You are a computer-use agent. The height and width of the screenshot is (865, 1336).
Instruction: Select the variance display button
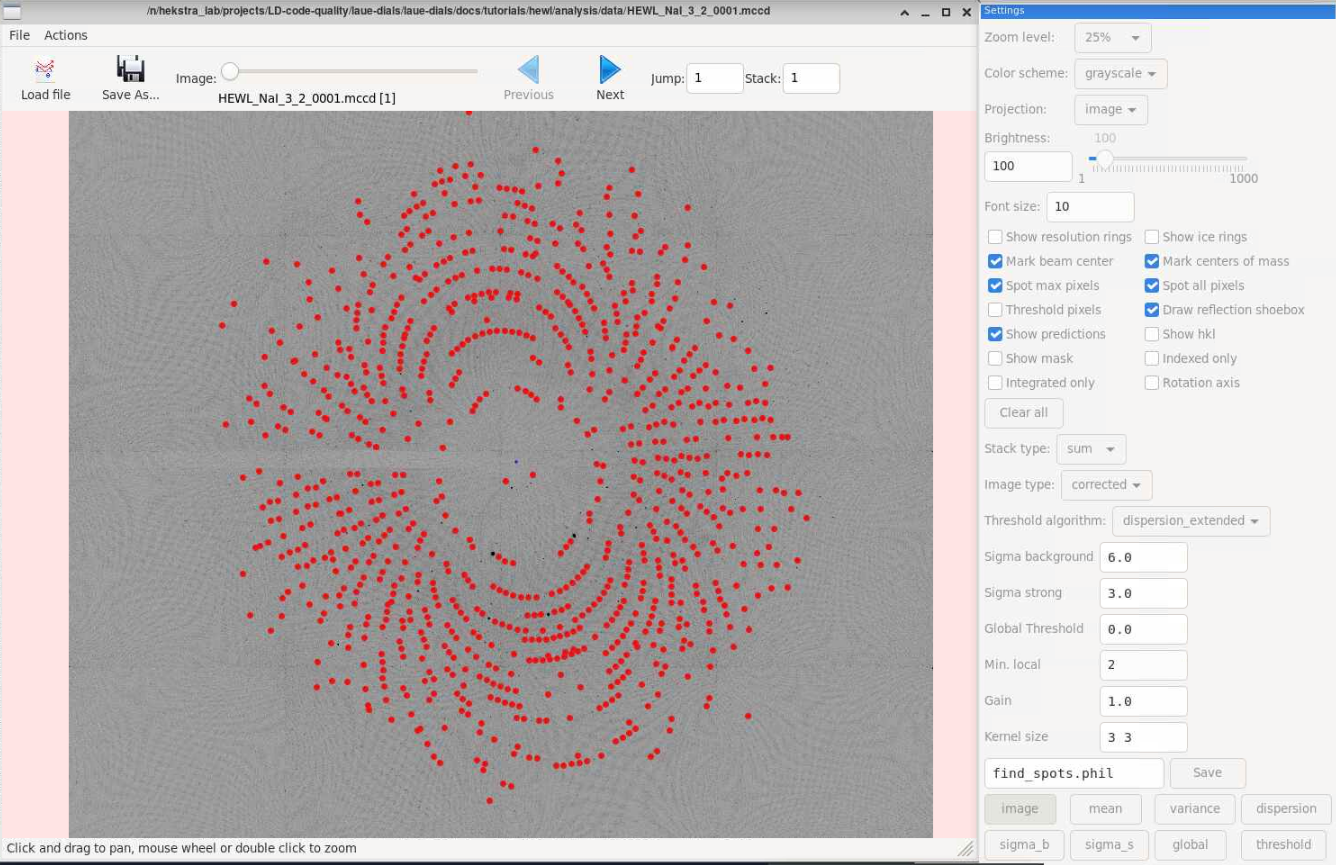coord(1195,809)
